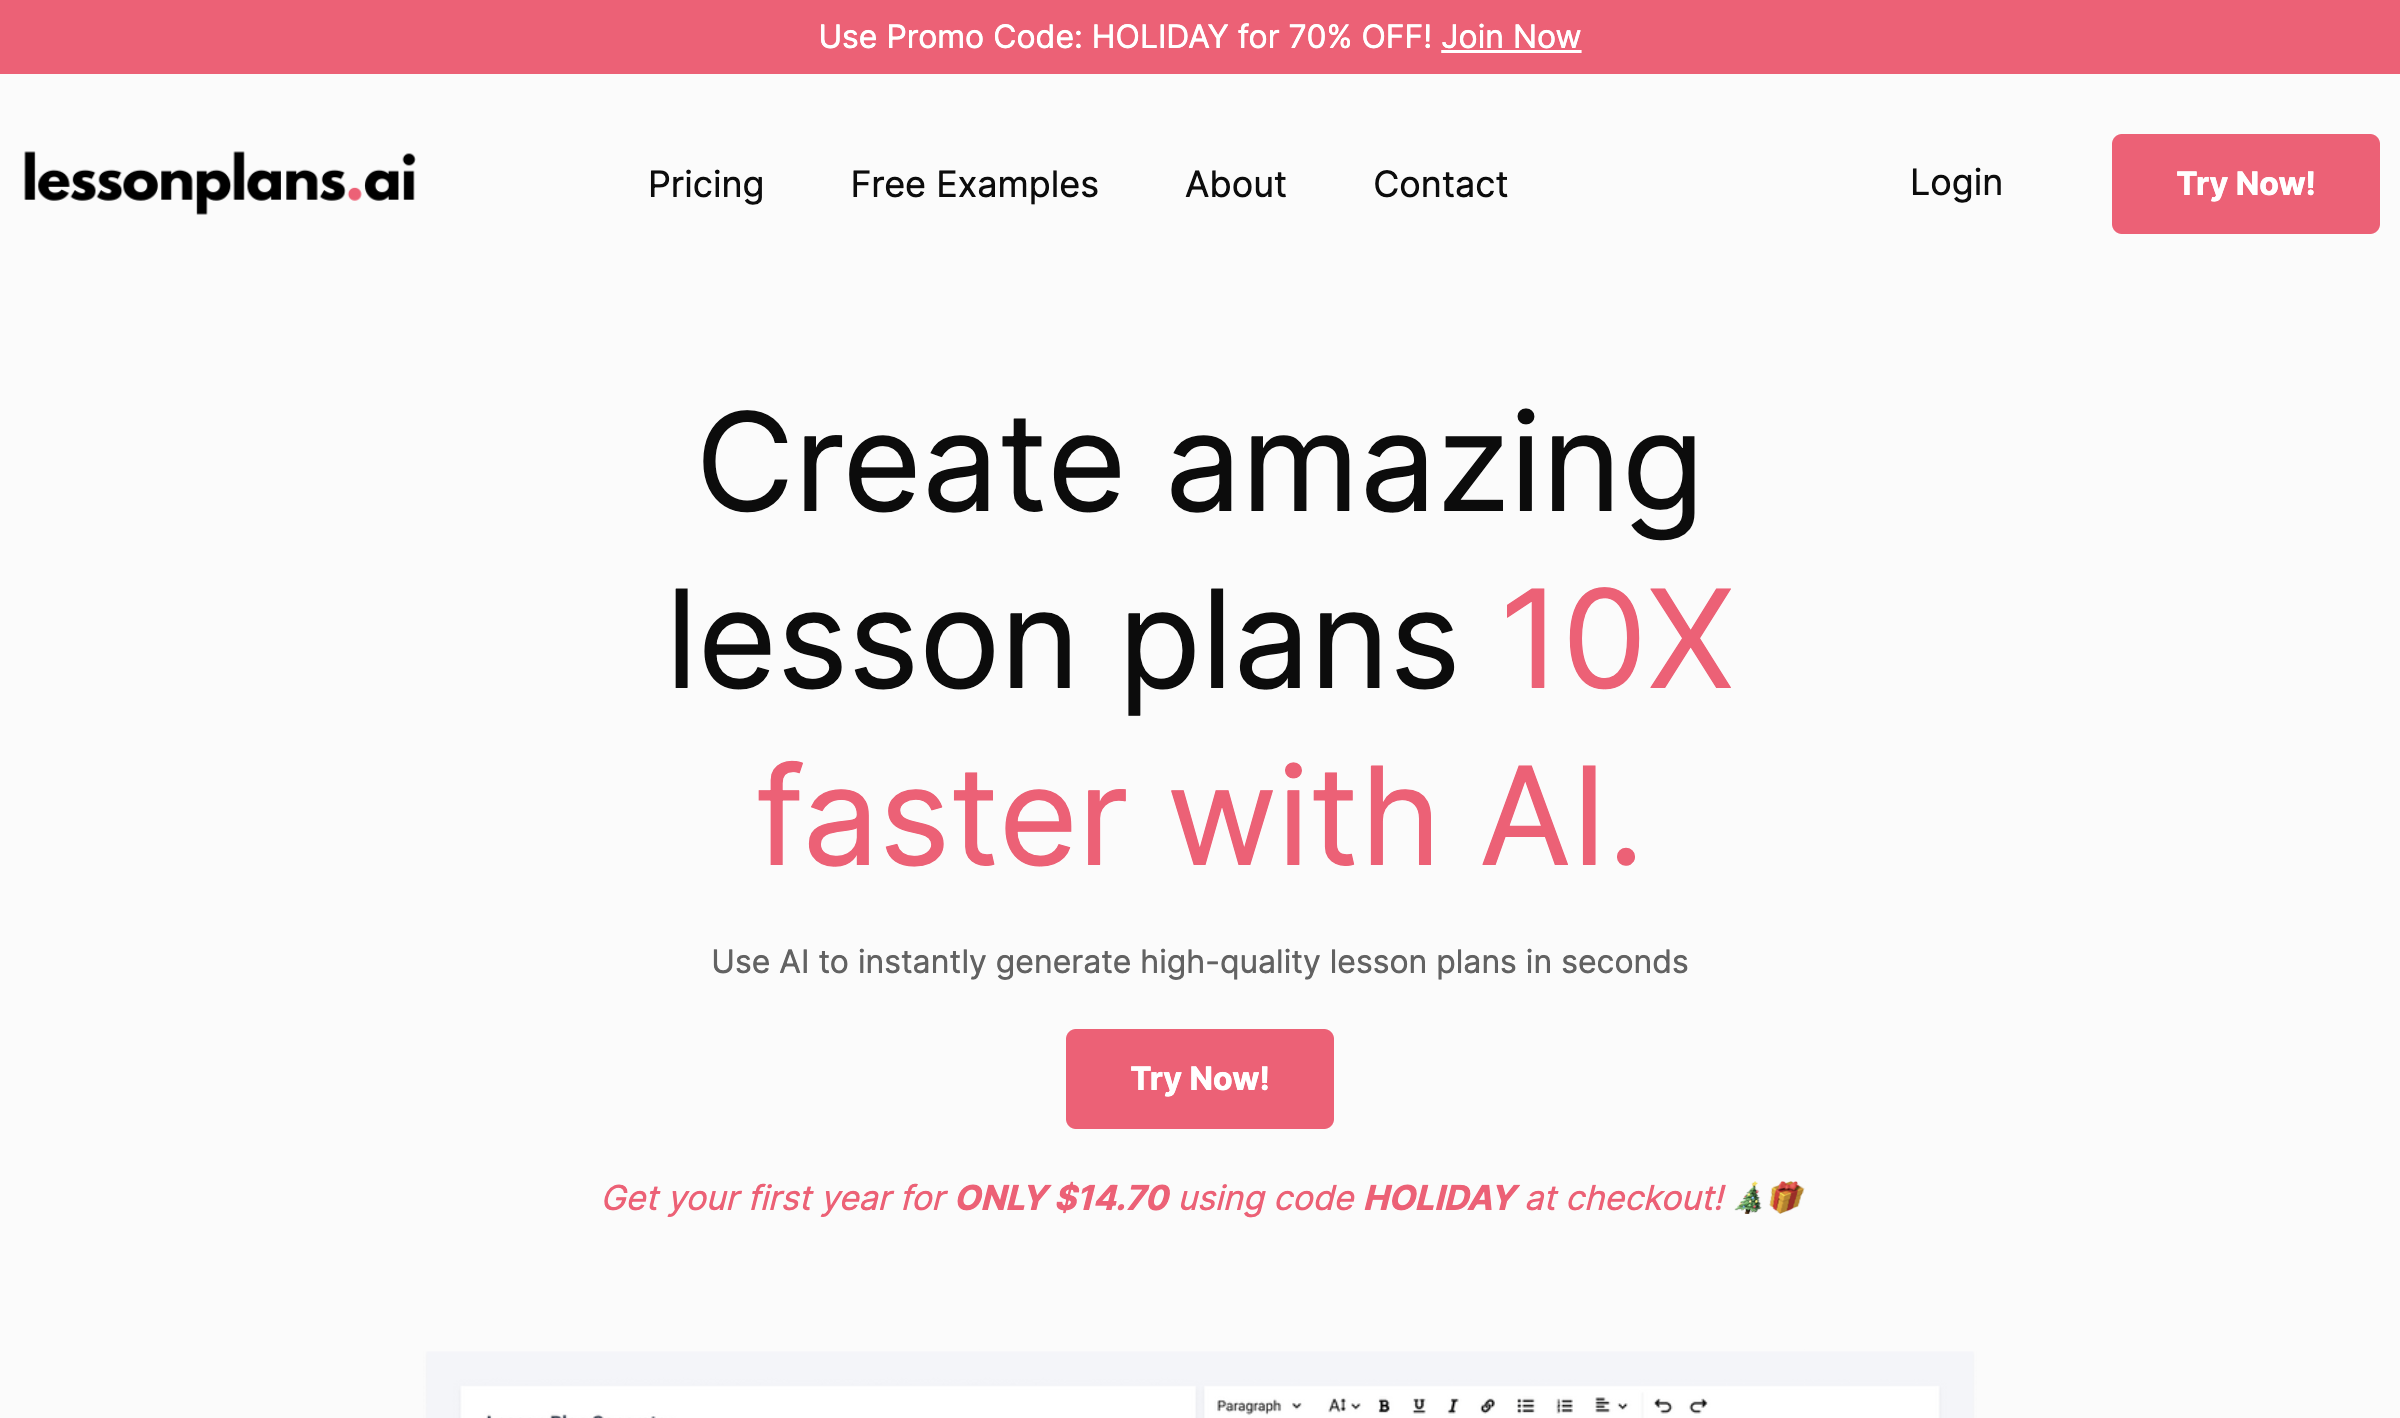Select the Login navigation link
Image resolution: width=2400 pixels, height=1418 pixels.
coord(1956,181)
